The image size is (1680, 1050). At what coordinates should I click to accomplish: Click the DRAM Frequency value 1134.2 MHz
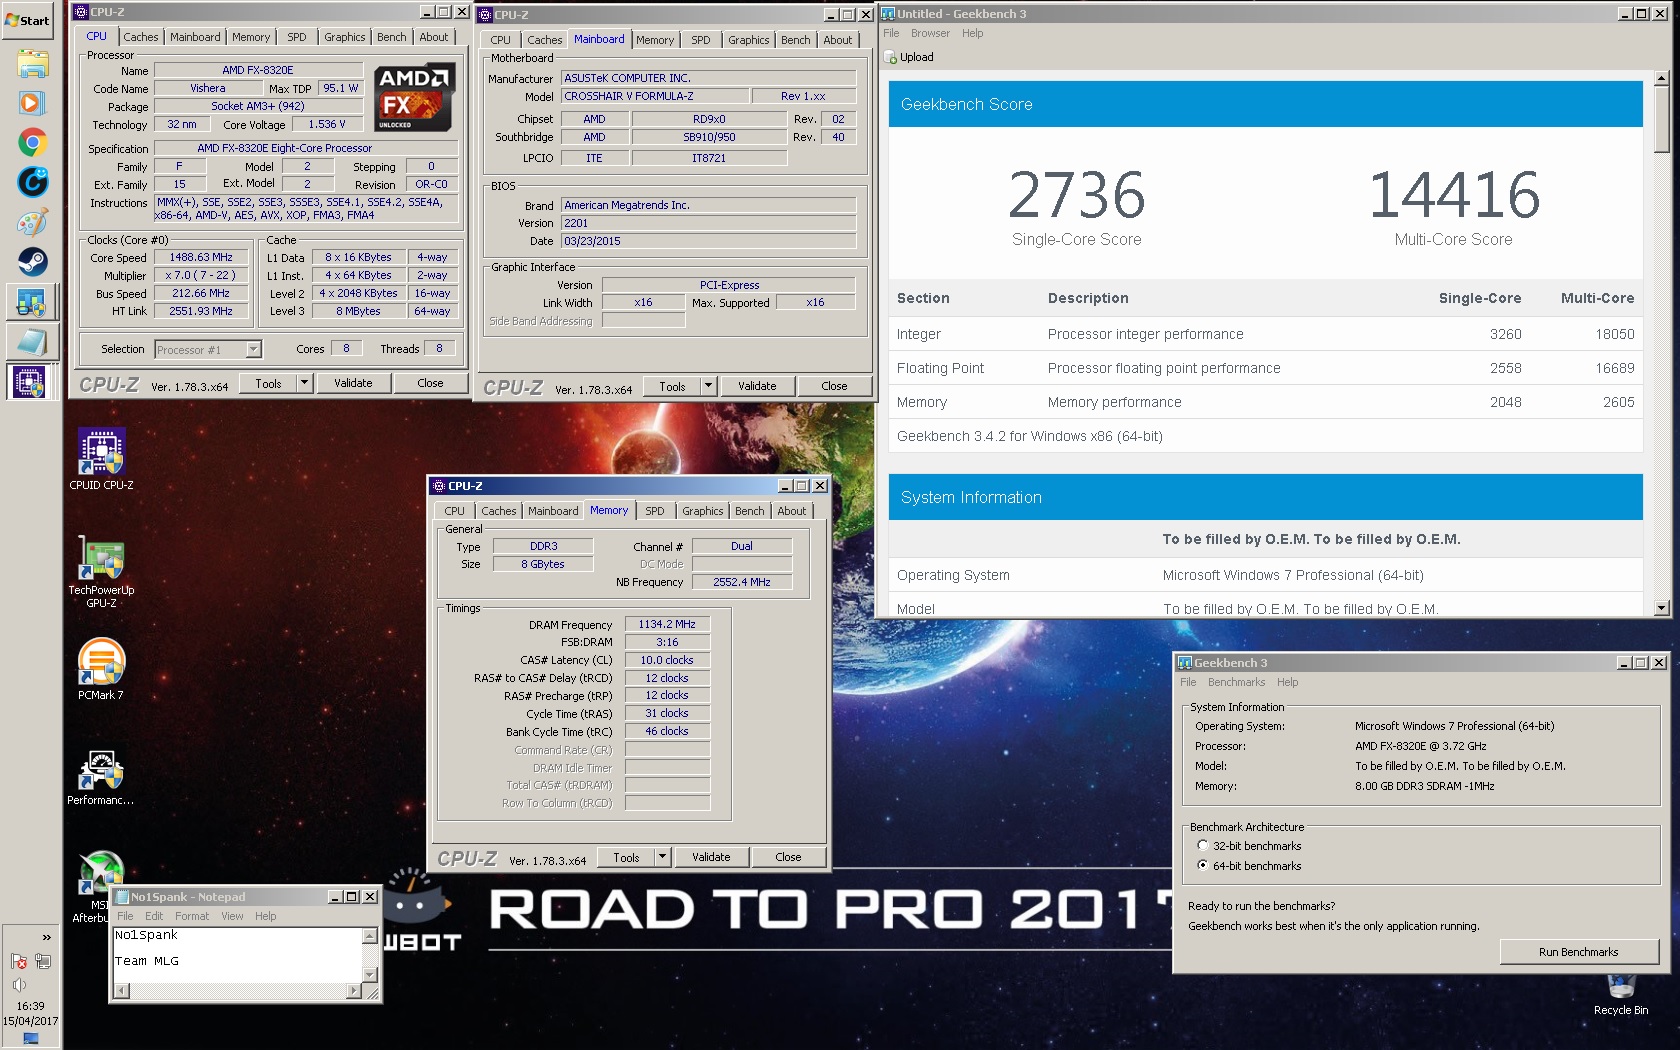tap(667, 624)
